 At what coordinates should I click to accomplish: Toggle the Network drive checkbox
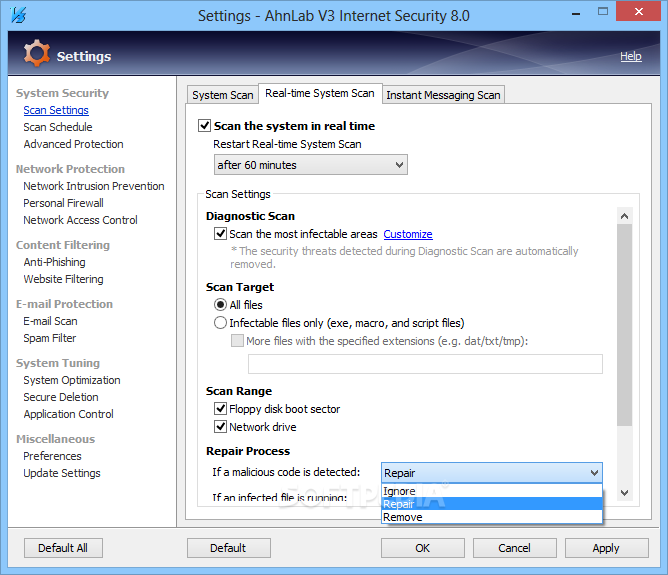tap(220, 427)
